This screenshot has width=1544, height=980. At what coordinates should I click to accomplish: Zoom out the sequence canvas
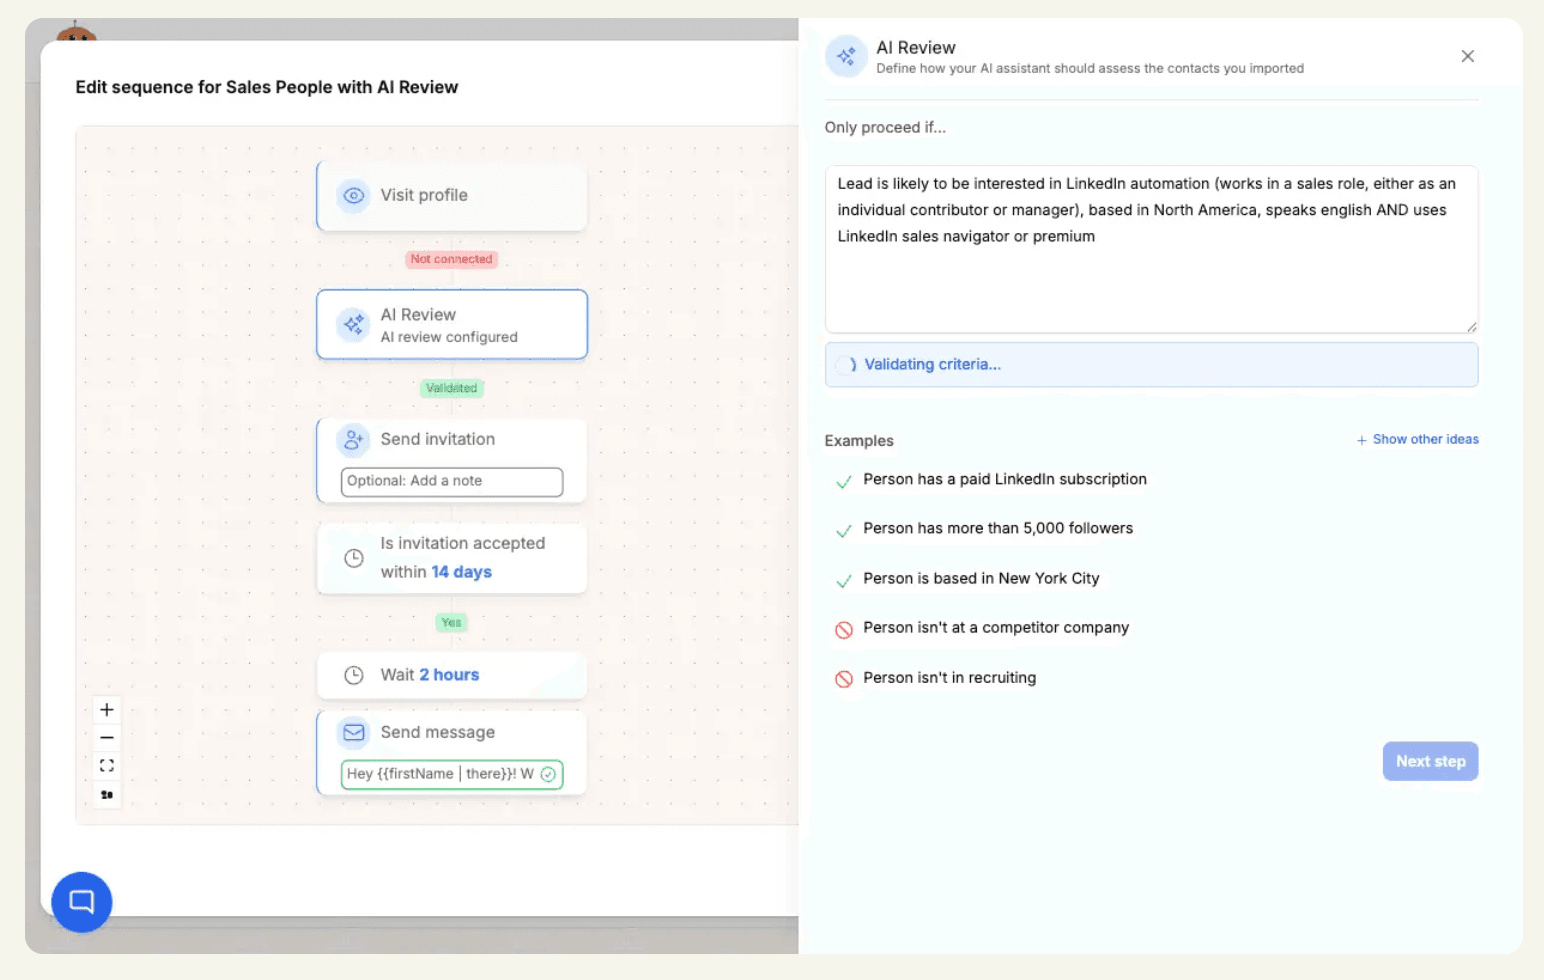click(x=107, y=738)
